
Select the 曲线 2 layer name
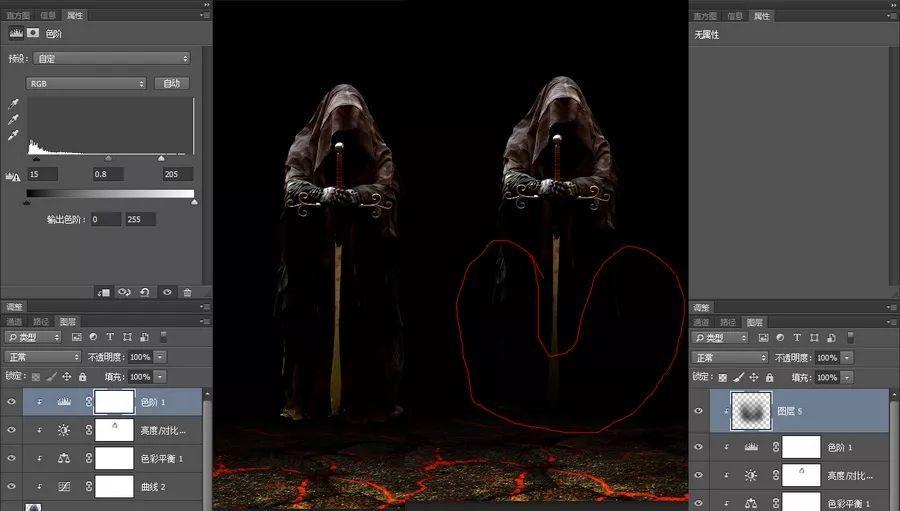153,487
